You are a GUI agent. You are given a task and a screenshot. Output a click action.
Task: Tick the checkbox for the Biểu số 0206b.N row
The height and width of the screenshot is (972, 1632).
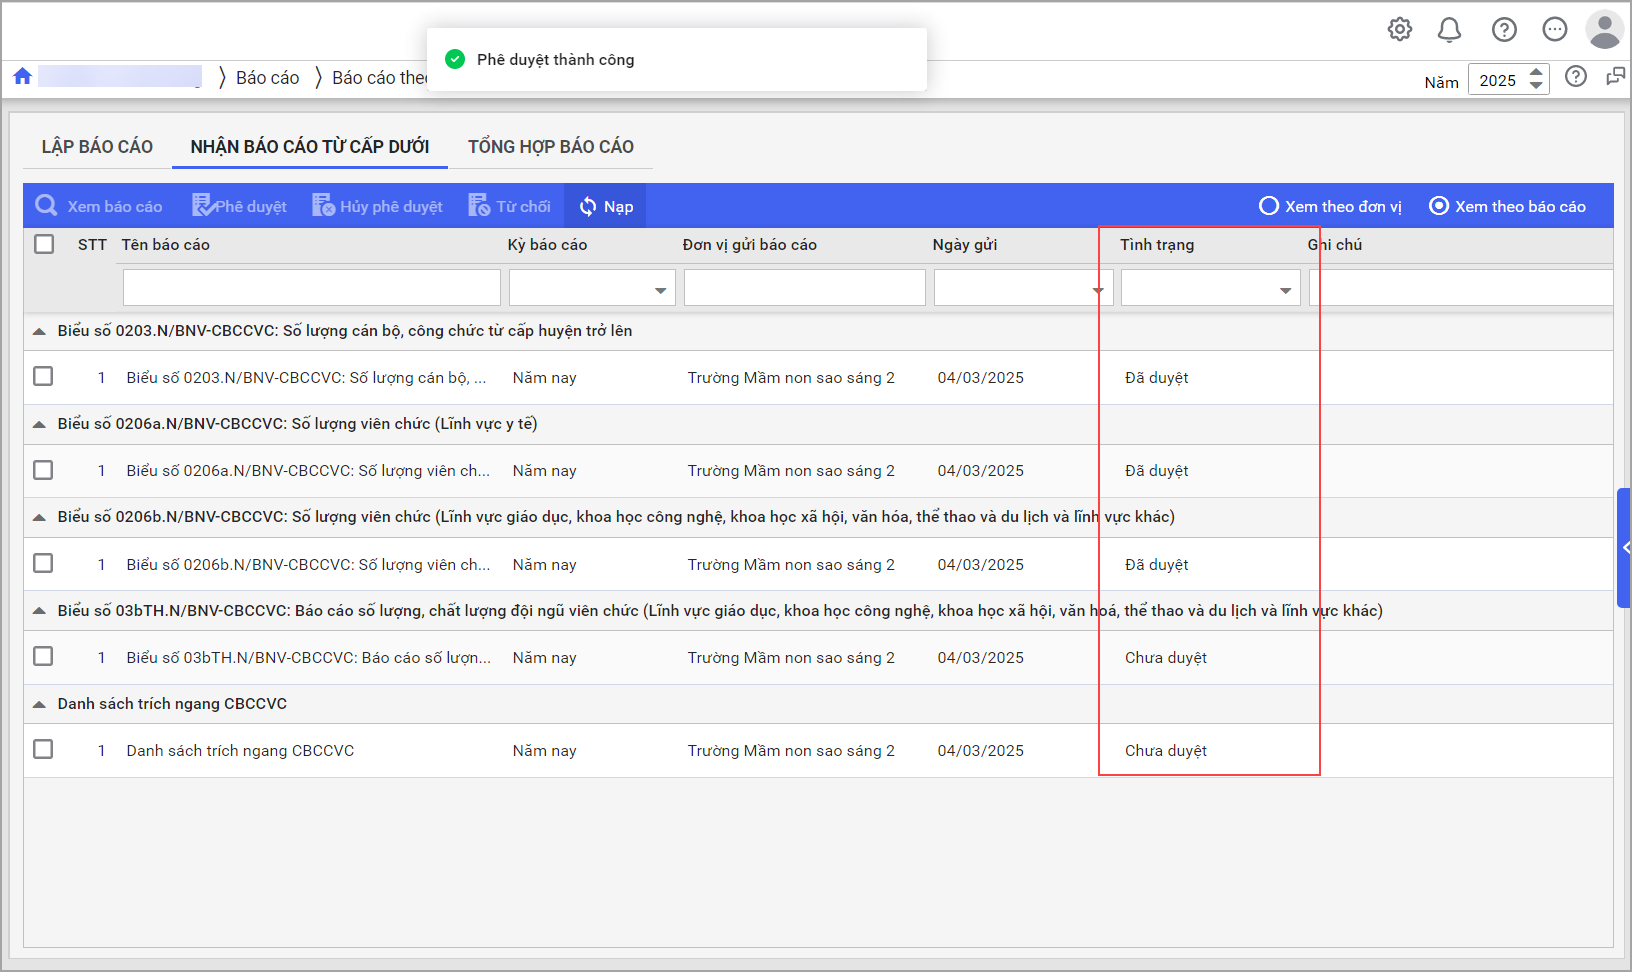point(43,563)
